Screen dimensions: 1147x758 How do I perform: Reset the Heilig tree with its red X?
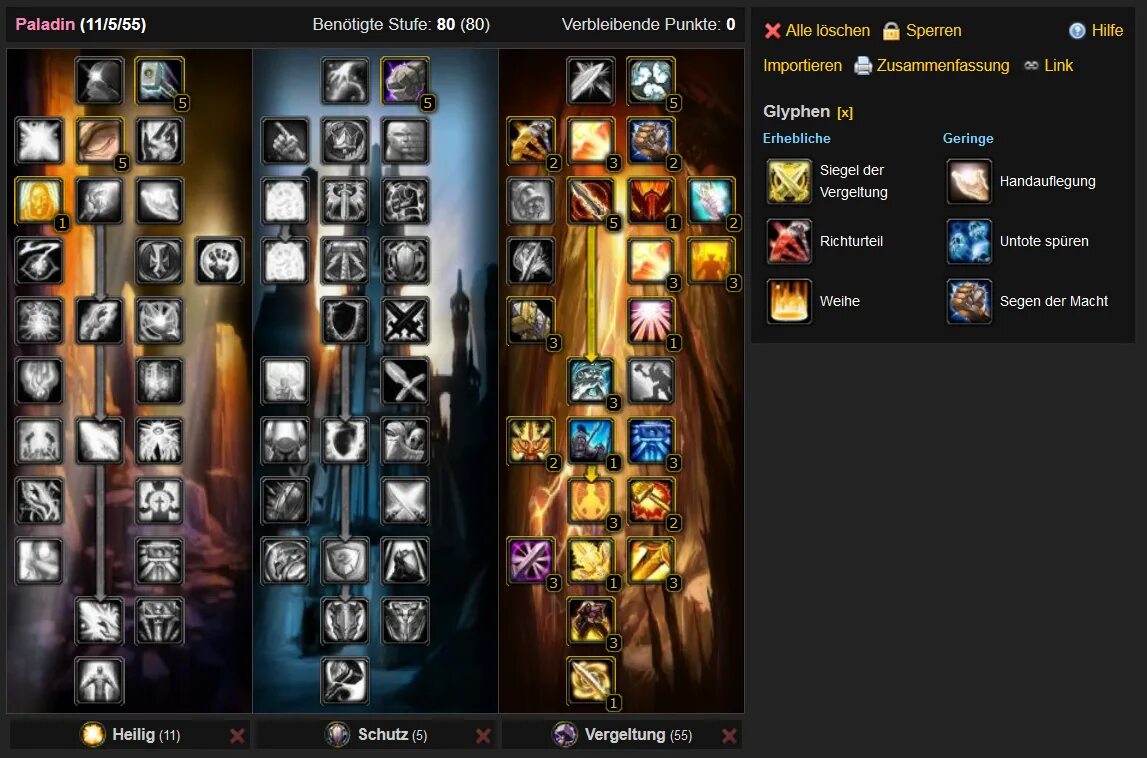click(x=237, y=736)
